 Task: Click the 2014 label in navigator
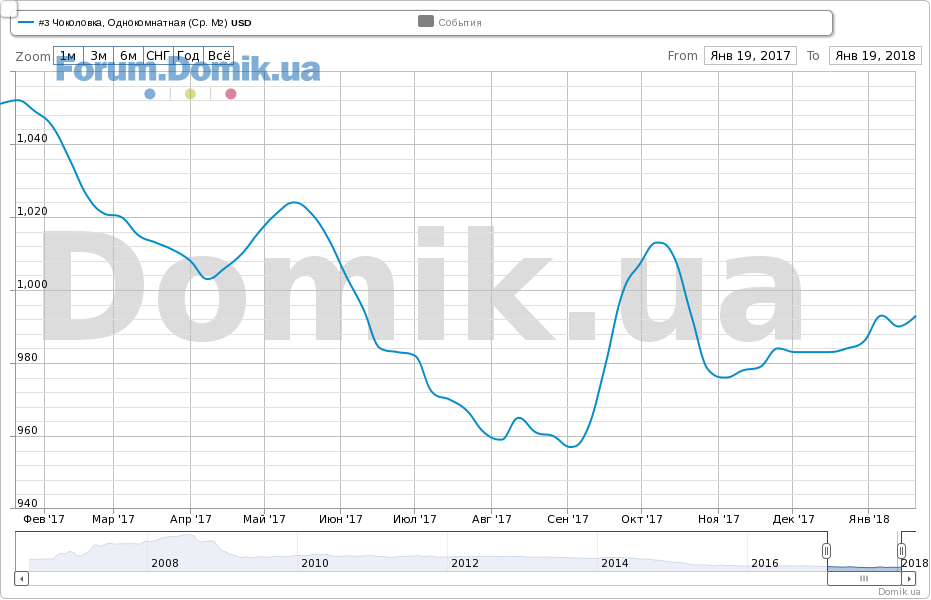(615, 563)
